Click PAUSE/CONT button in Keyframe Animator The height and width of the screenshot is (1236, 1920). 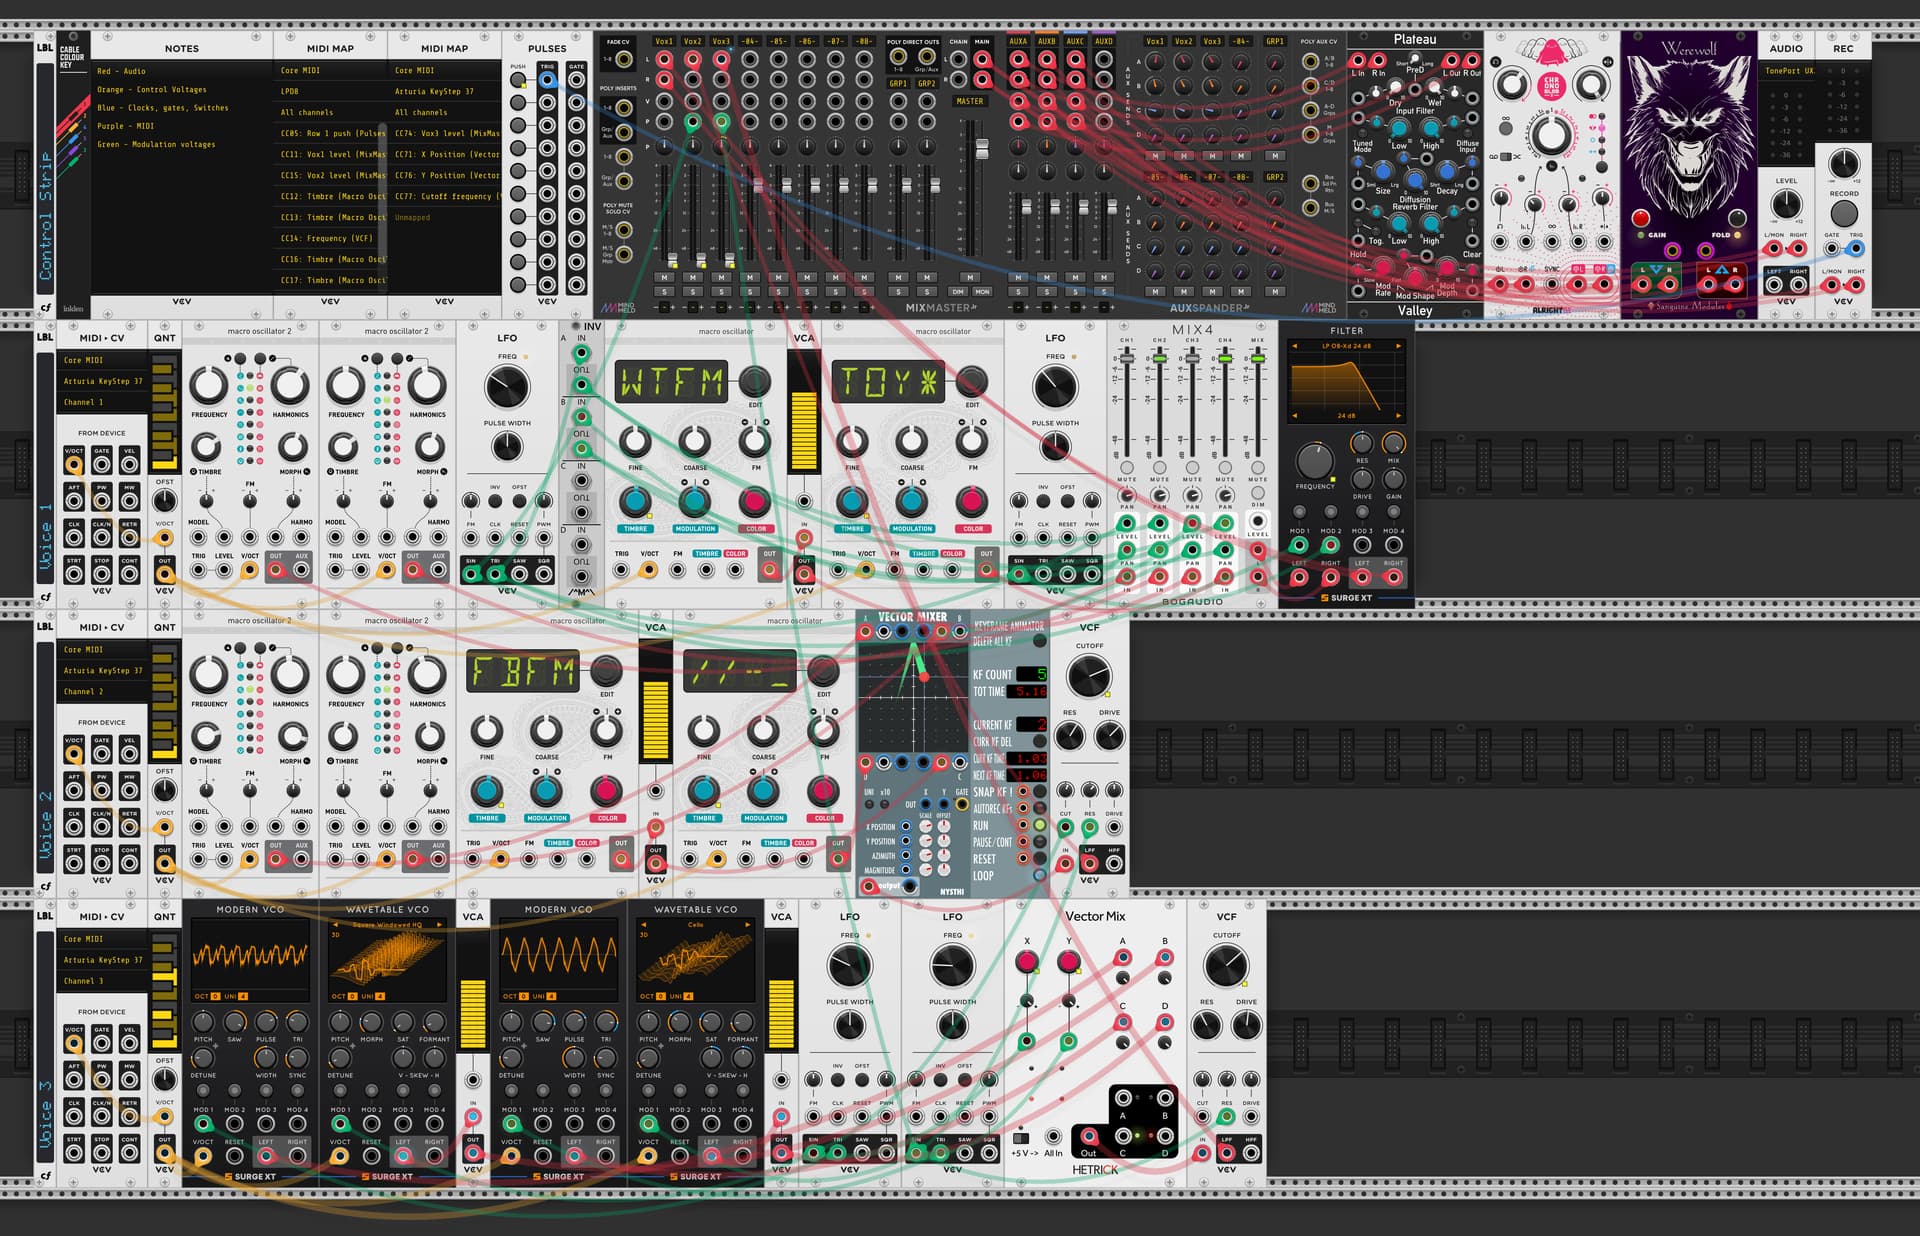[x=1040, y=842]
